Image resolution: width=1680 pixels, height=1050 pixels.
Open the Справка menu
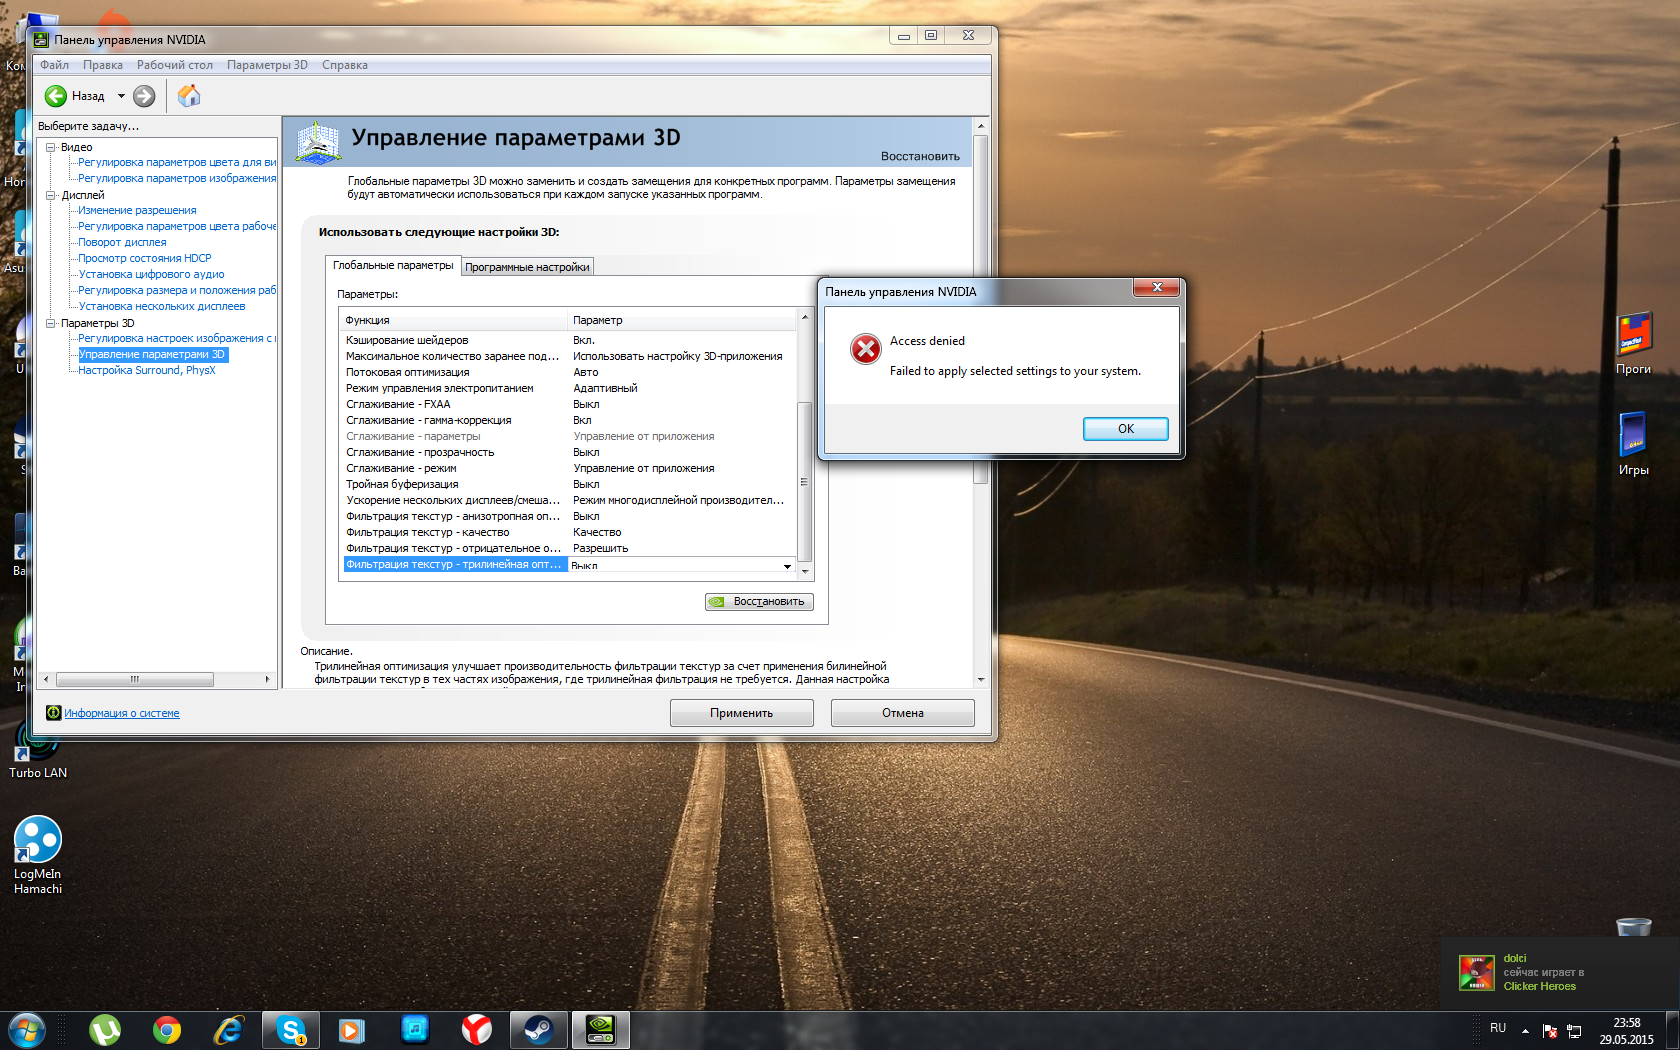(x=345, y=65)
